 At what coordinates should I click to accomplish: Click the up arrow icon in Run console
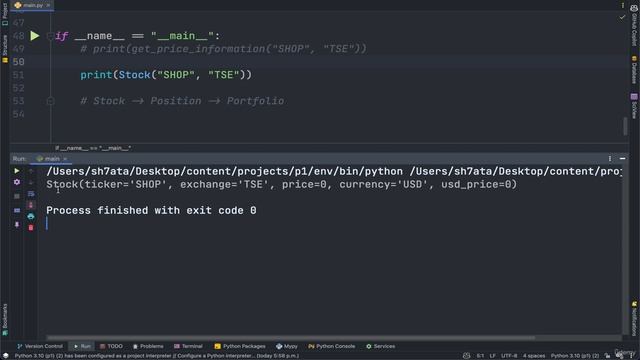[31, 171]
